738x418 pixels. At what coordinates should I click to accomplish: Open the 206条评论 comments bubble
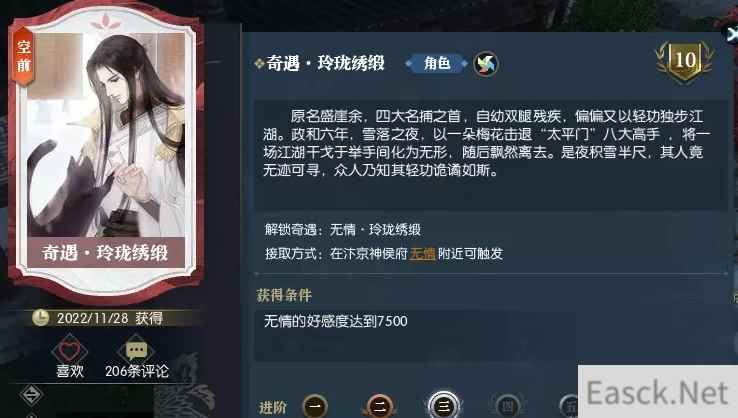point(136,350)
